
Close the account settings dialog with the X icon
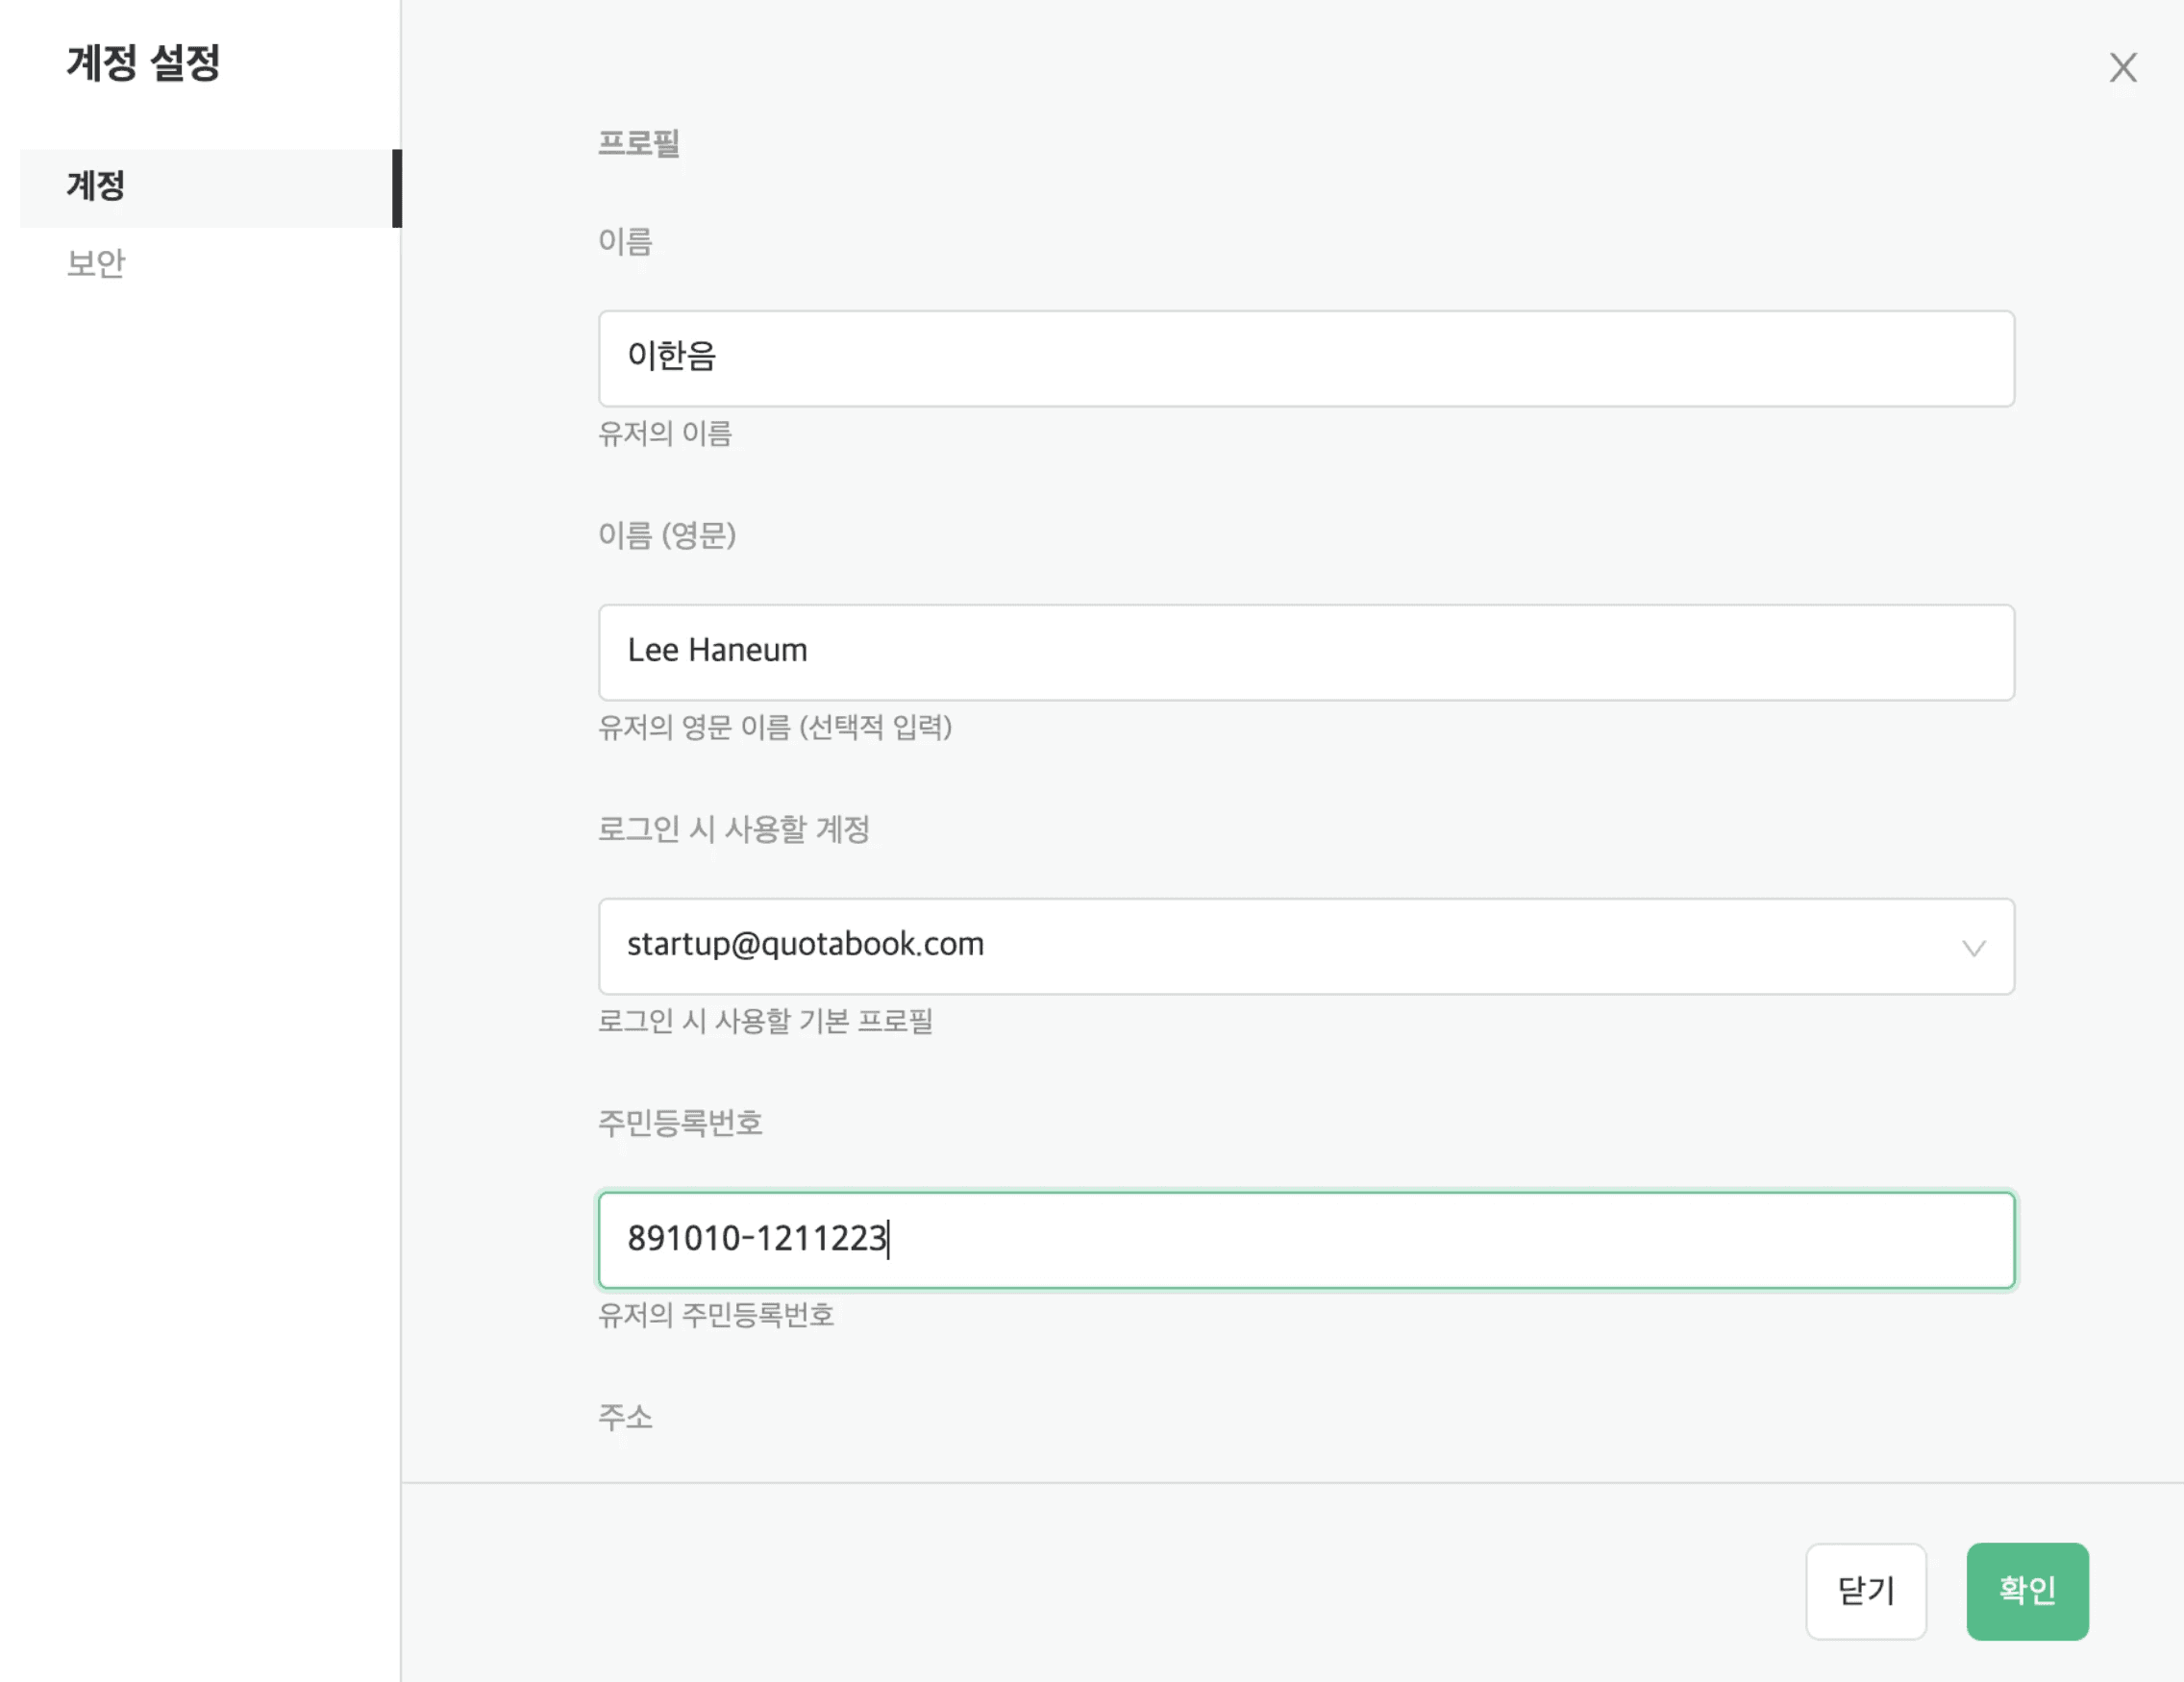point(2122,68)
